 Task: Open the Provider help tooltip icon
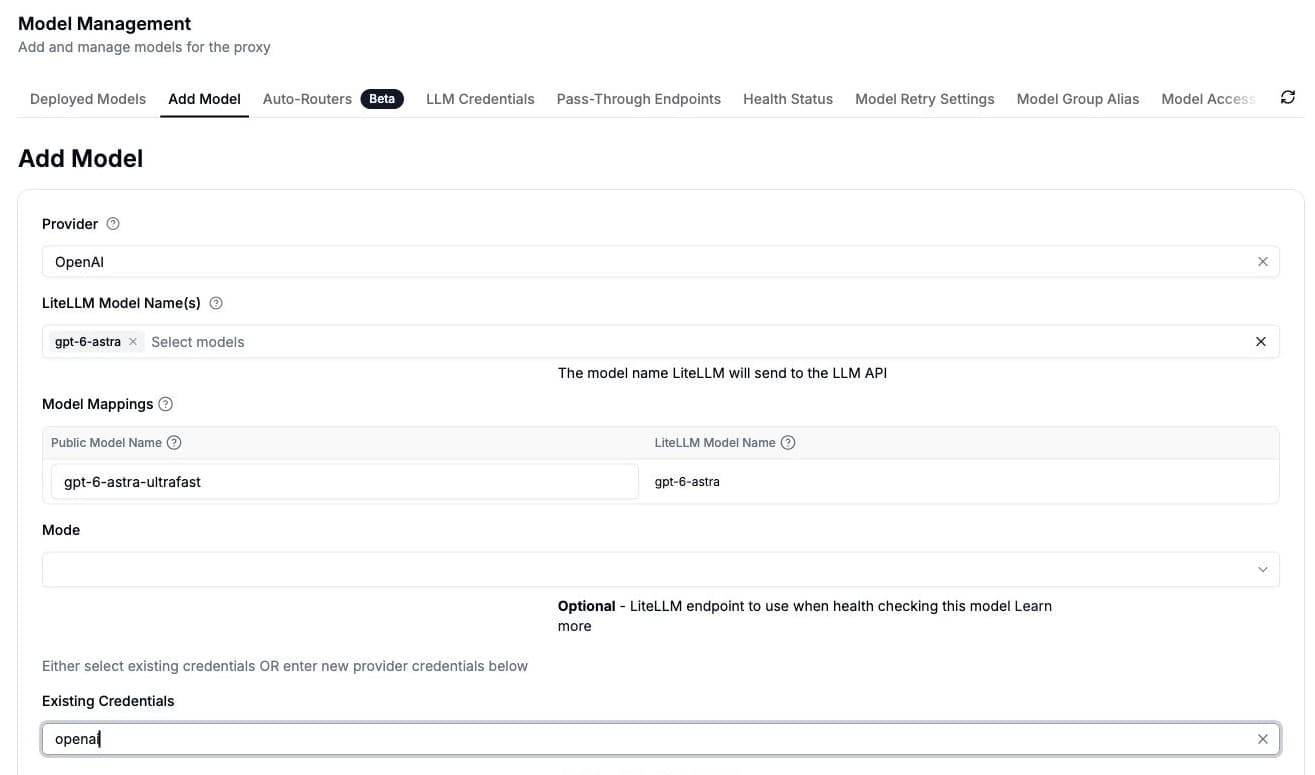click(113, 224)
